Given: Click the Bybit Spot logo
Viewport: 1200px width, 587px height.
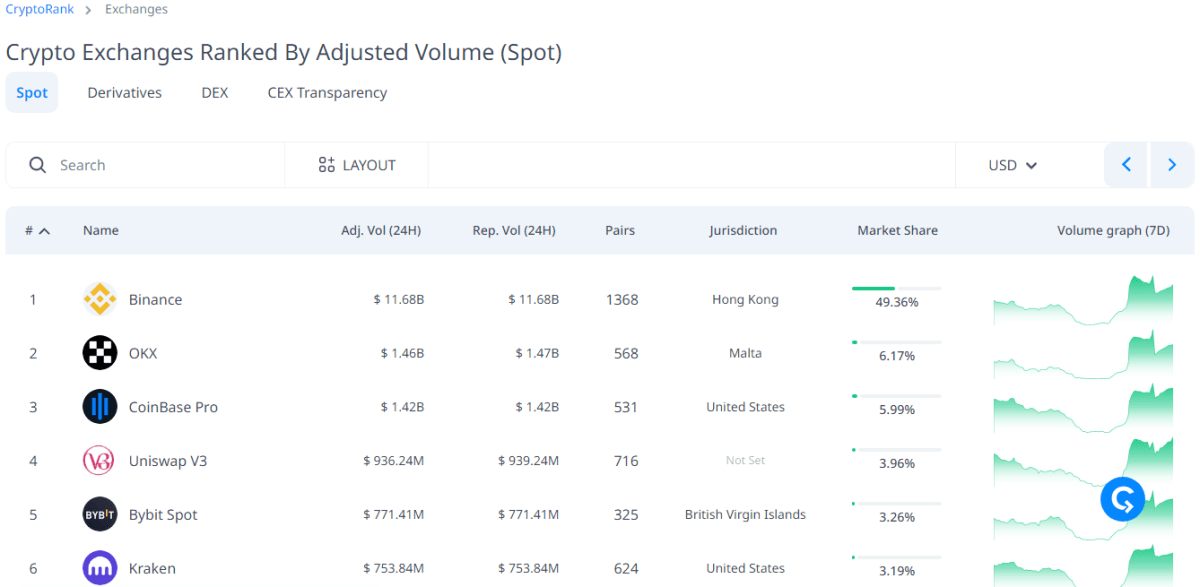Looking at the screenshot, I should (98, 514).
